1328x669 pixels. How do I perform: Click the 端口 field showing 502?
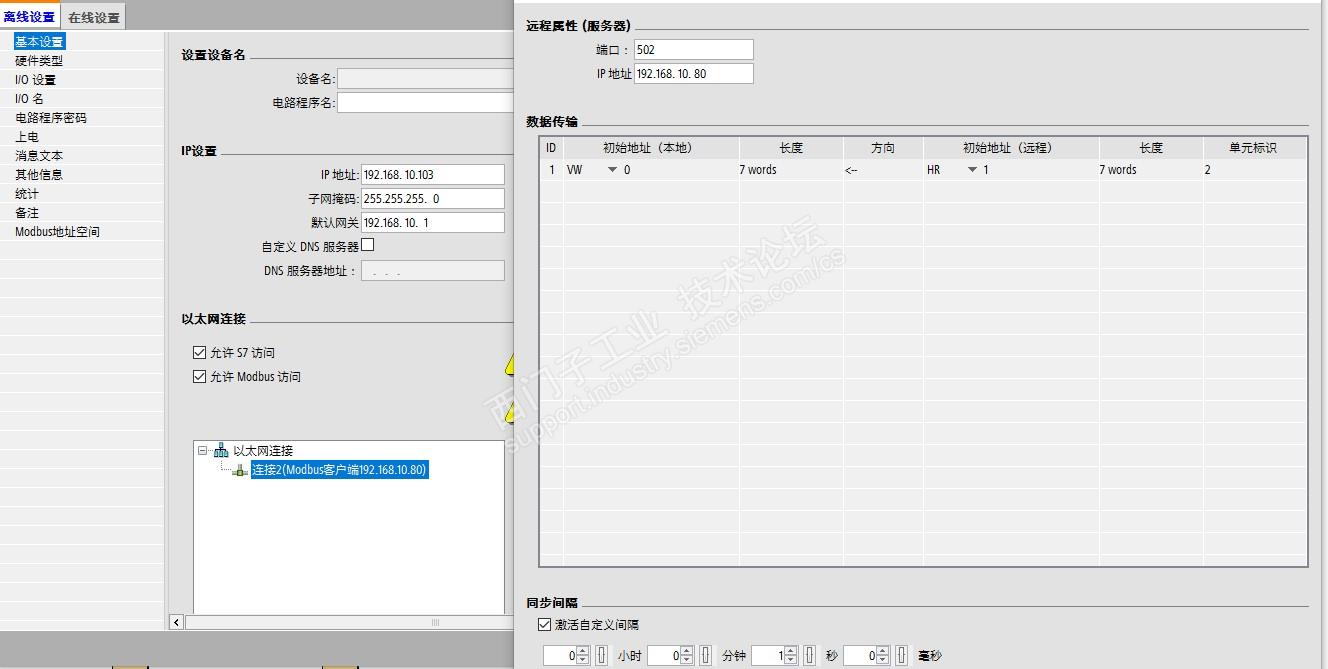[693, 50]
